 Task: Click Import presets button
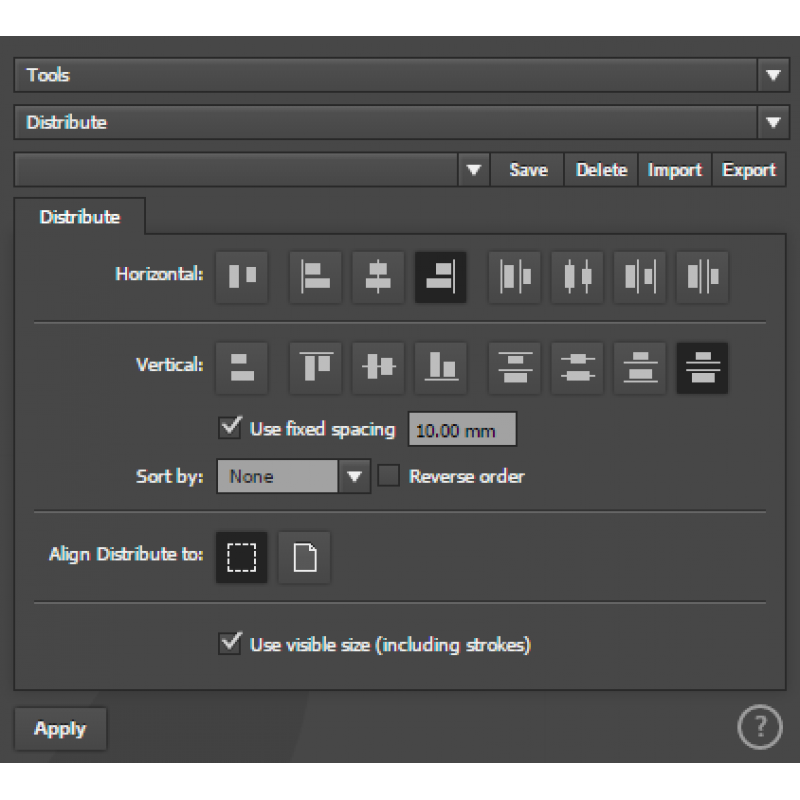(x=674, y=169)
